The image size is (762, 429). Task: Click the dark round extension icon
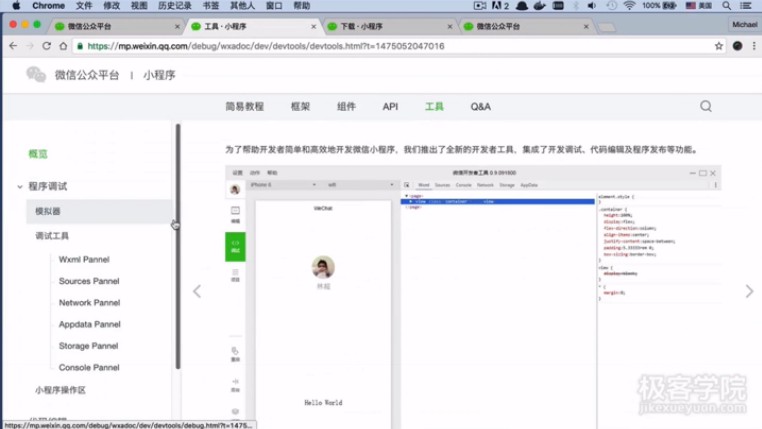coord(737,46)
